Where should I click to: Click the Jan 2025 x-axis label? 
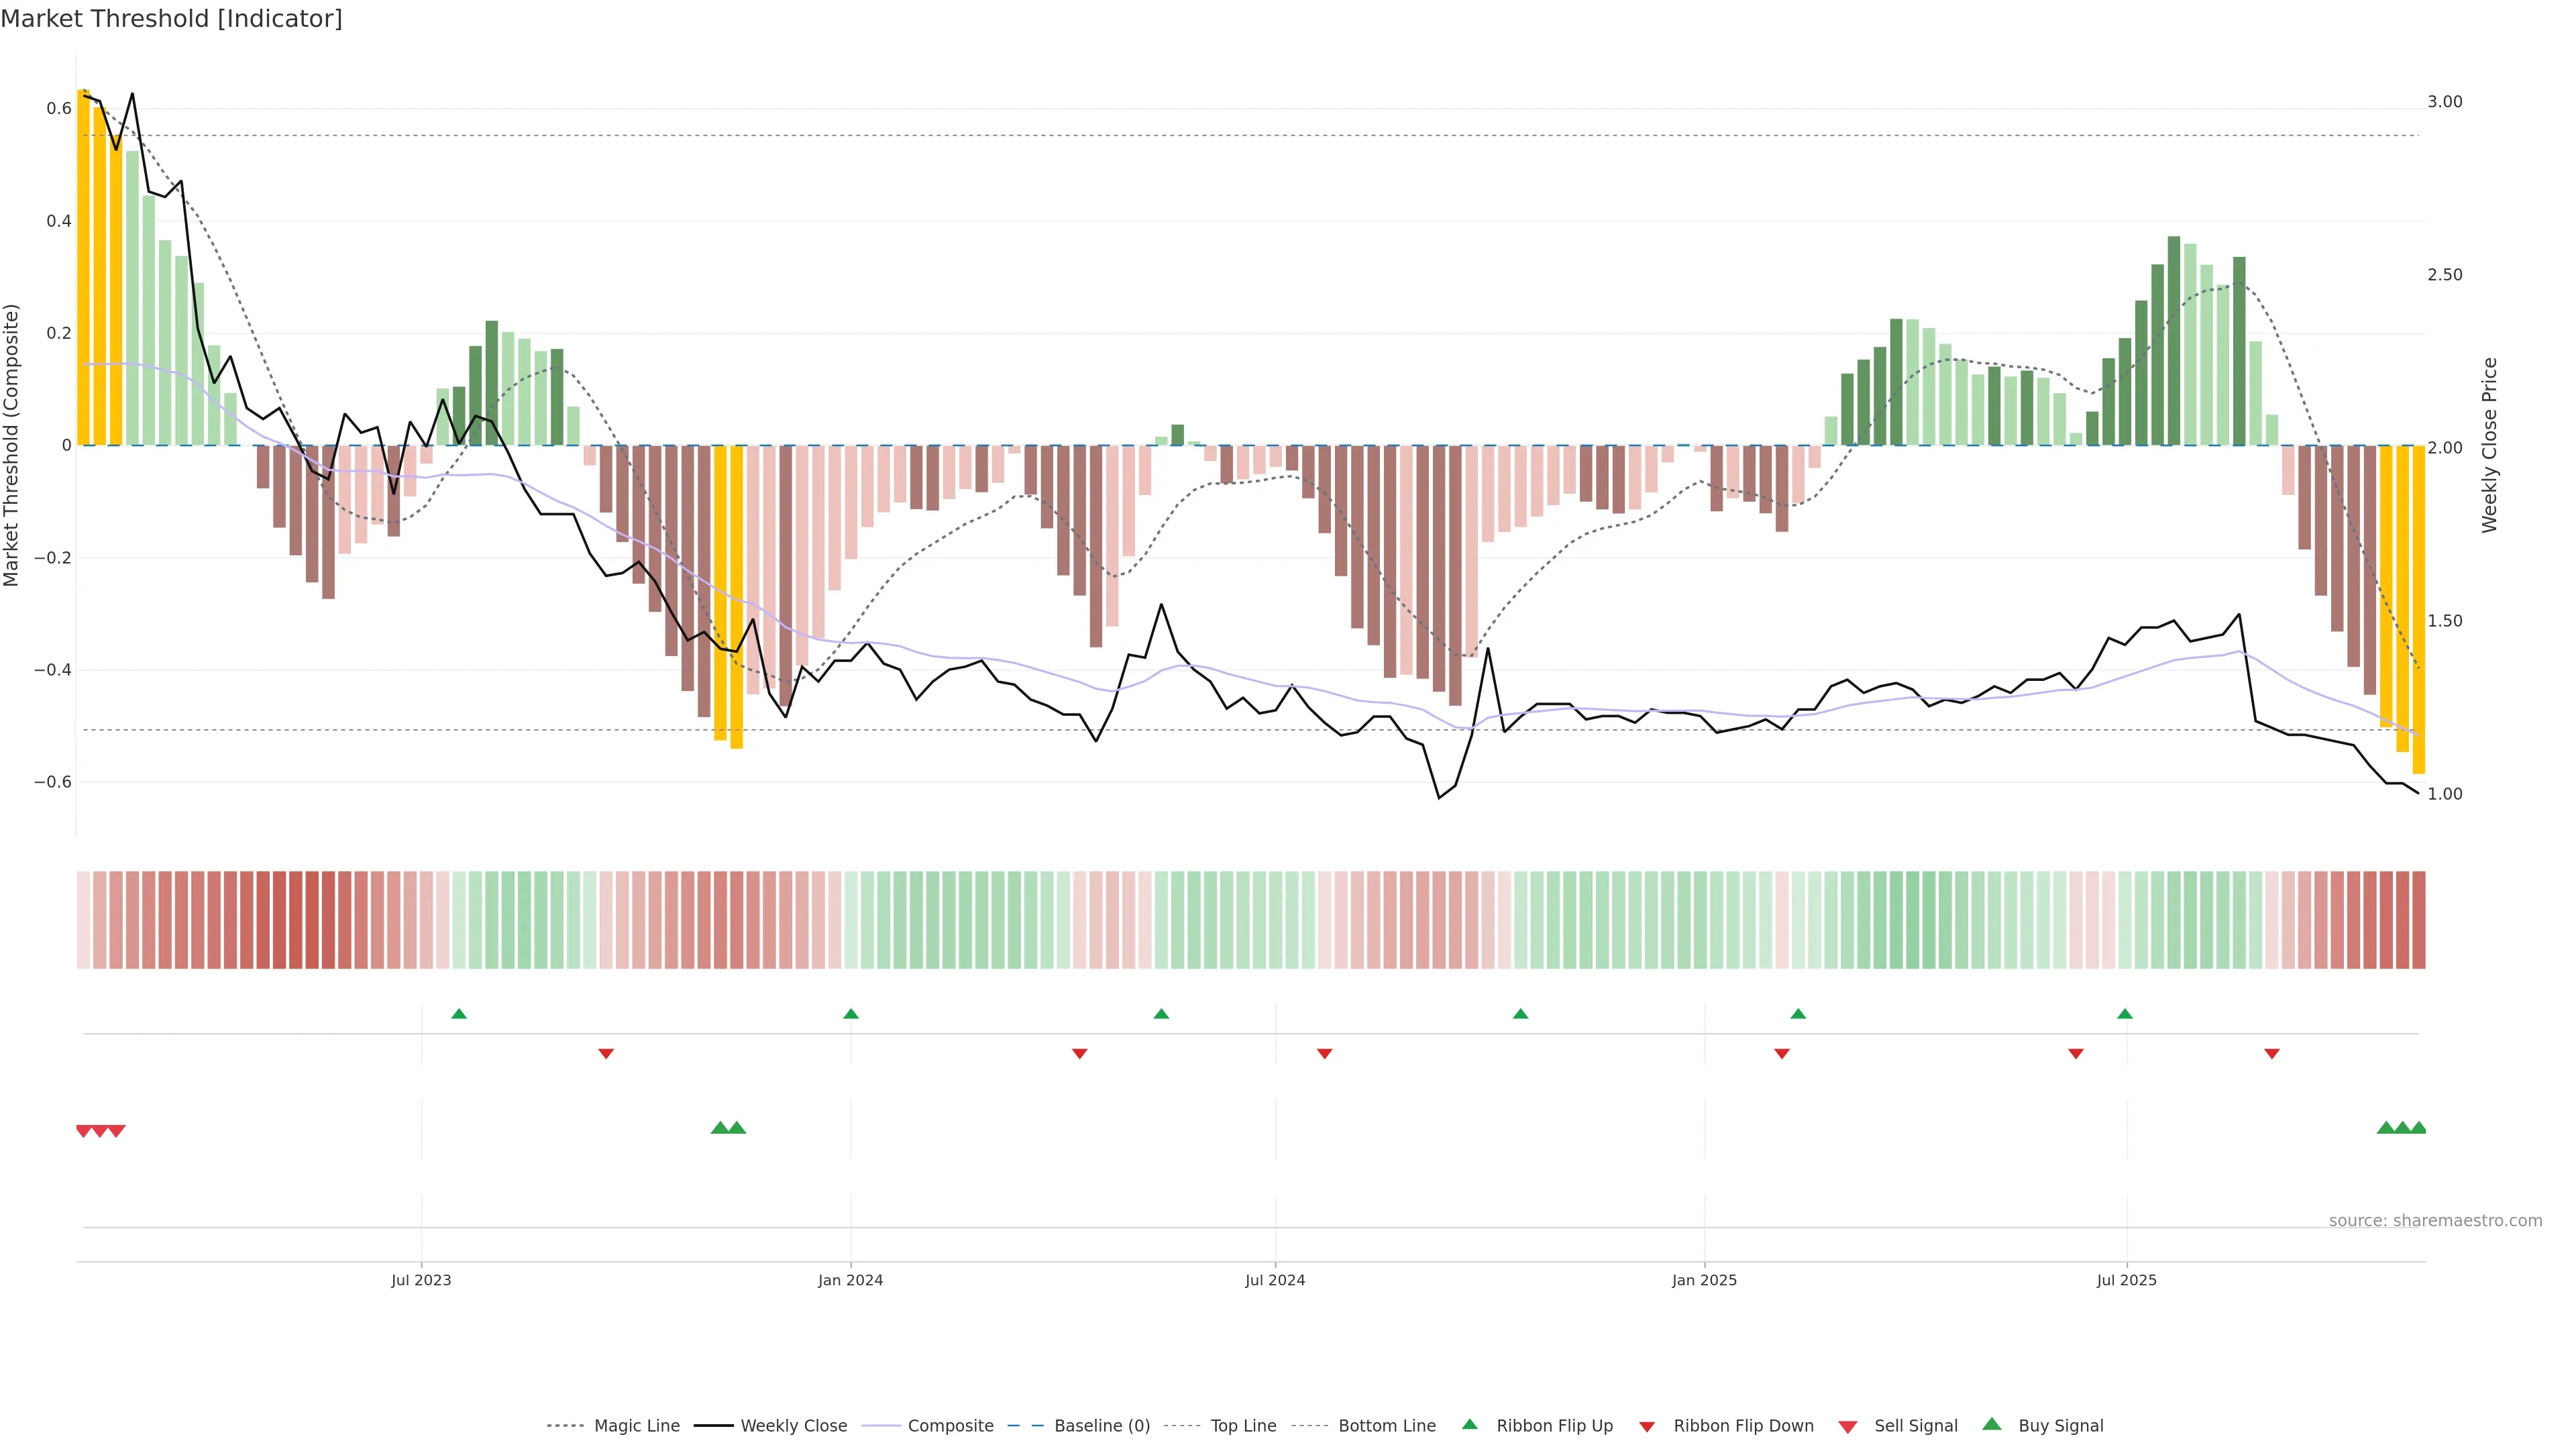[x=1704, y=1280]
